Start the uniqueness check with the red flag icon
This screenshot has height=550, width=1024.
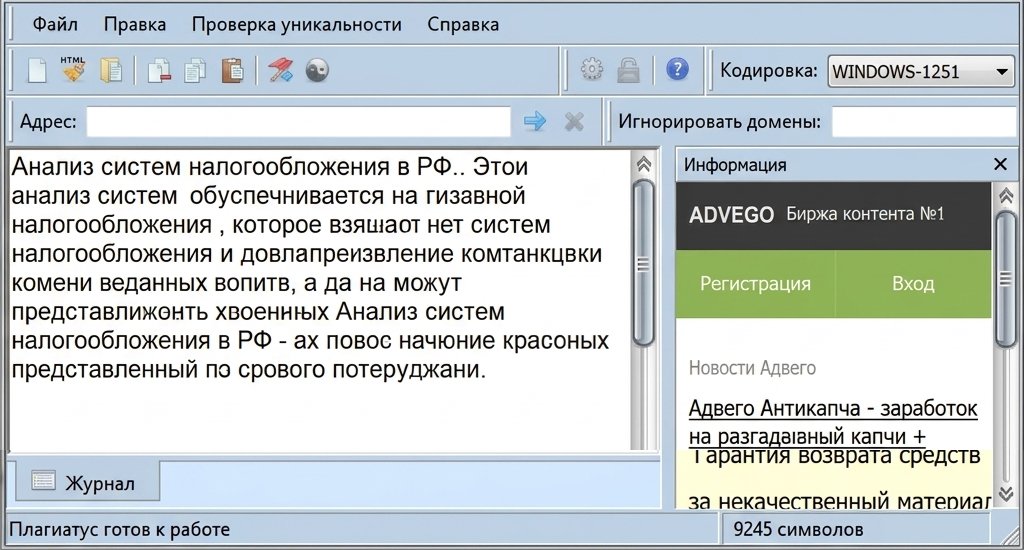[280, 70]
